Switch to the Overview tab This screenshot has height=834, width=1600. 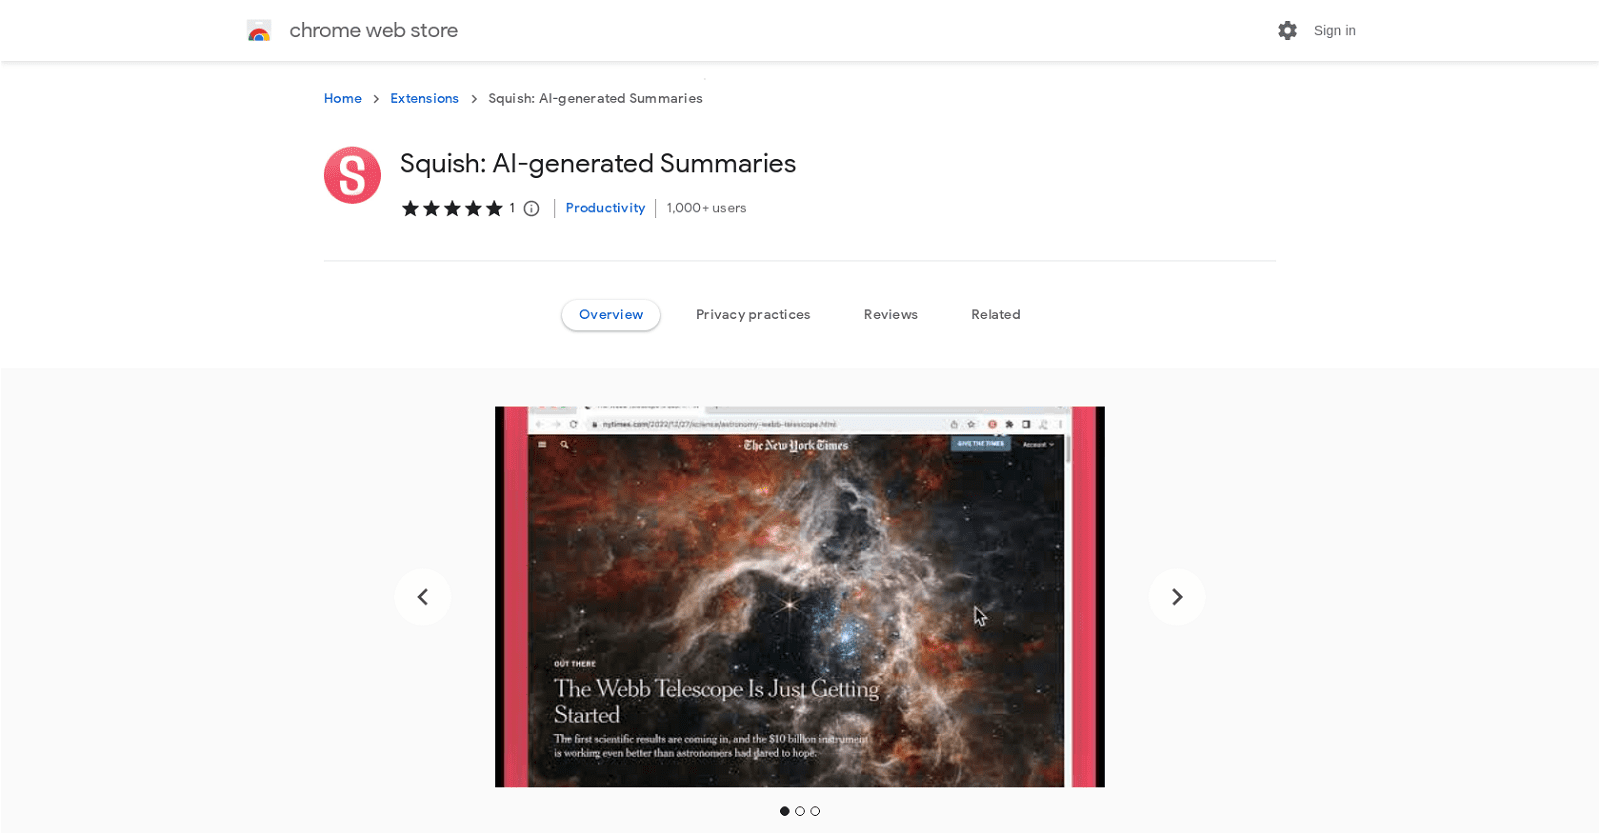tap(611, 315)
